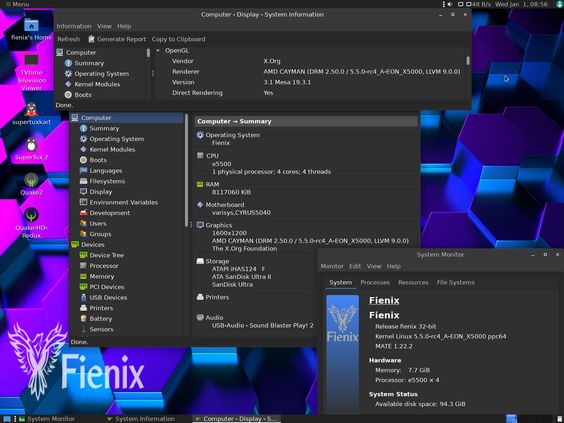564x423 pixels.
Task: Open Help menu in Display window
Action: click(x=124, y=26)
